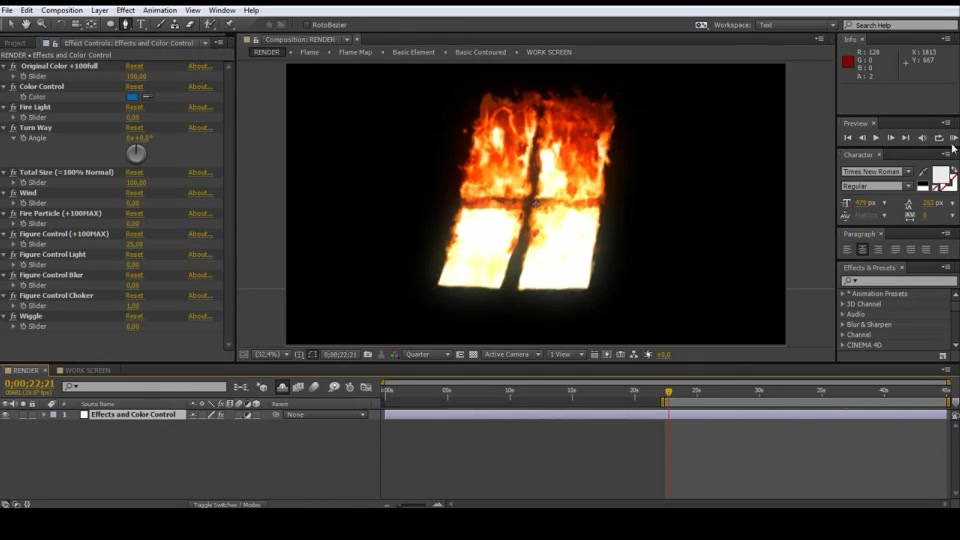Open the Composition menu
Image resolution: width=960 pixels, height=540 pixels.
62,10
